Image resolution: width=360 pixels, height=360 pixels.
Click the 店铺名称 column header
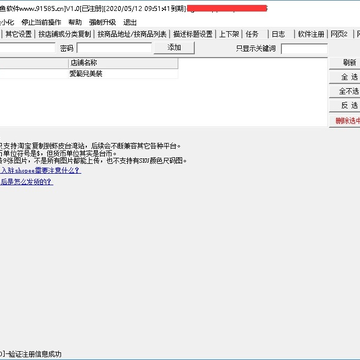click(x=123, y=63)
